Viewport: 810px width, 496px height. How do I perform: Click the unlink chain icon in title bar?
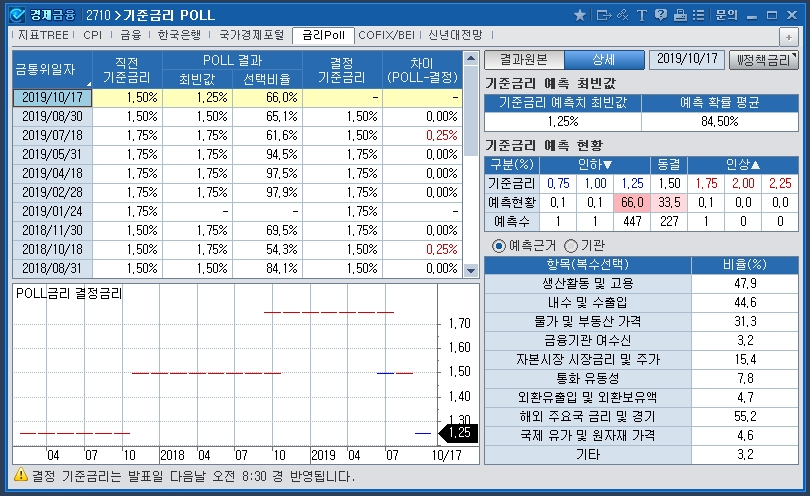tap(623, 16)
